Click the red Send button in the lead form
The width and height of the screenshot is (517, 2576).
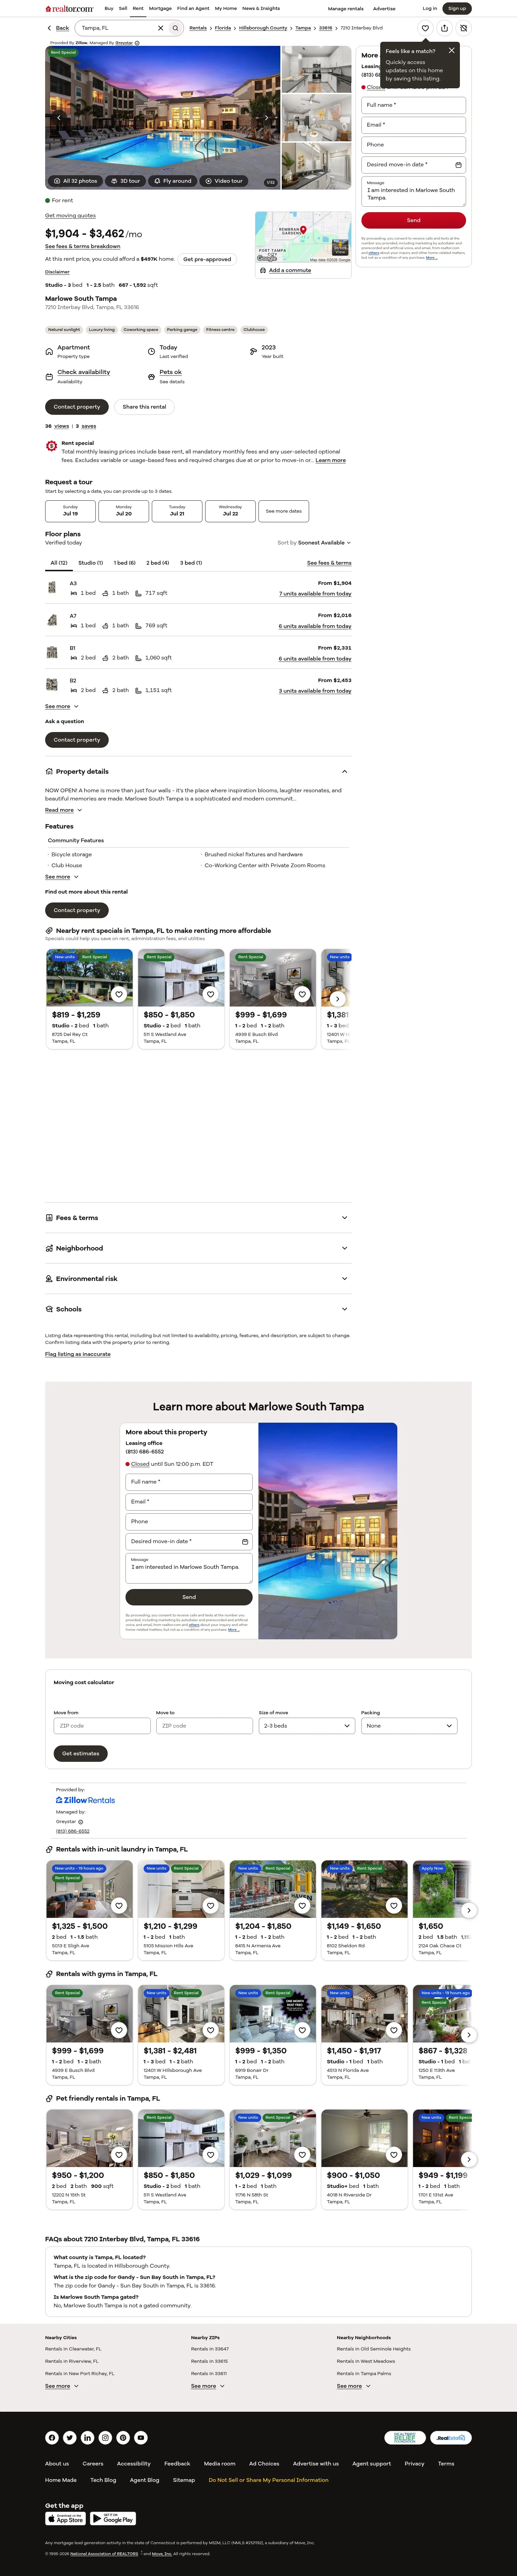pyautogui.click(x=413, y=220)
